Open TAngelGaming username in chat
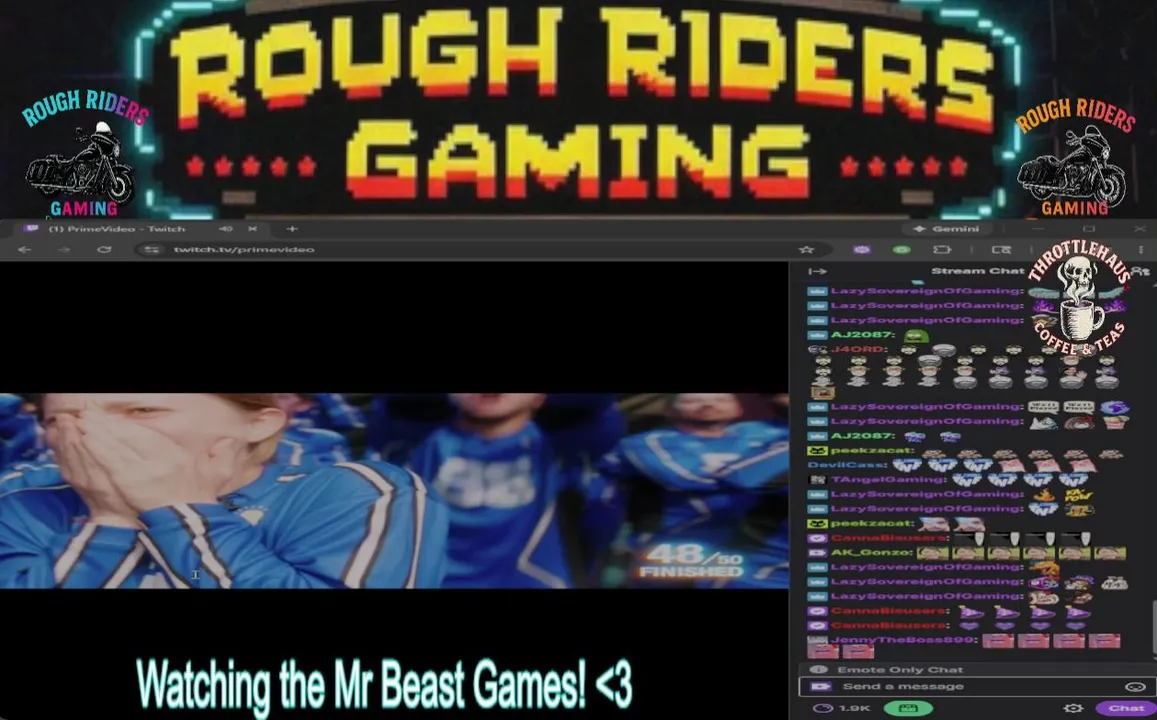Screen dimensions: 1157x720 (x=888, y=480)
